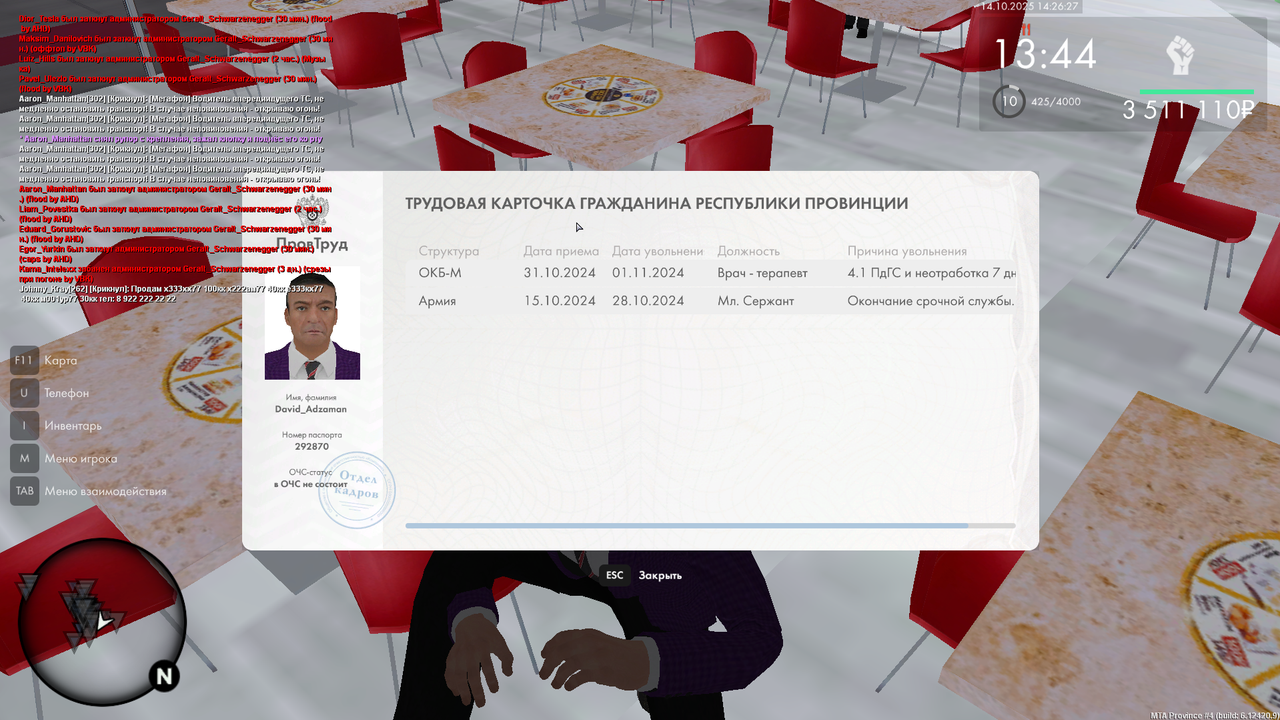The width and height of the screenshot is (1280, 720).
Task: Click hire date 31.10.2024
Action: [560, 273]
